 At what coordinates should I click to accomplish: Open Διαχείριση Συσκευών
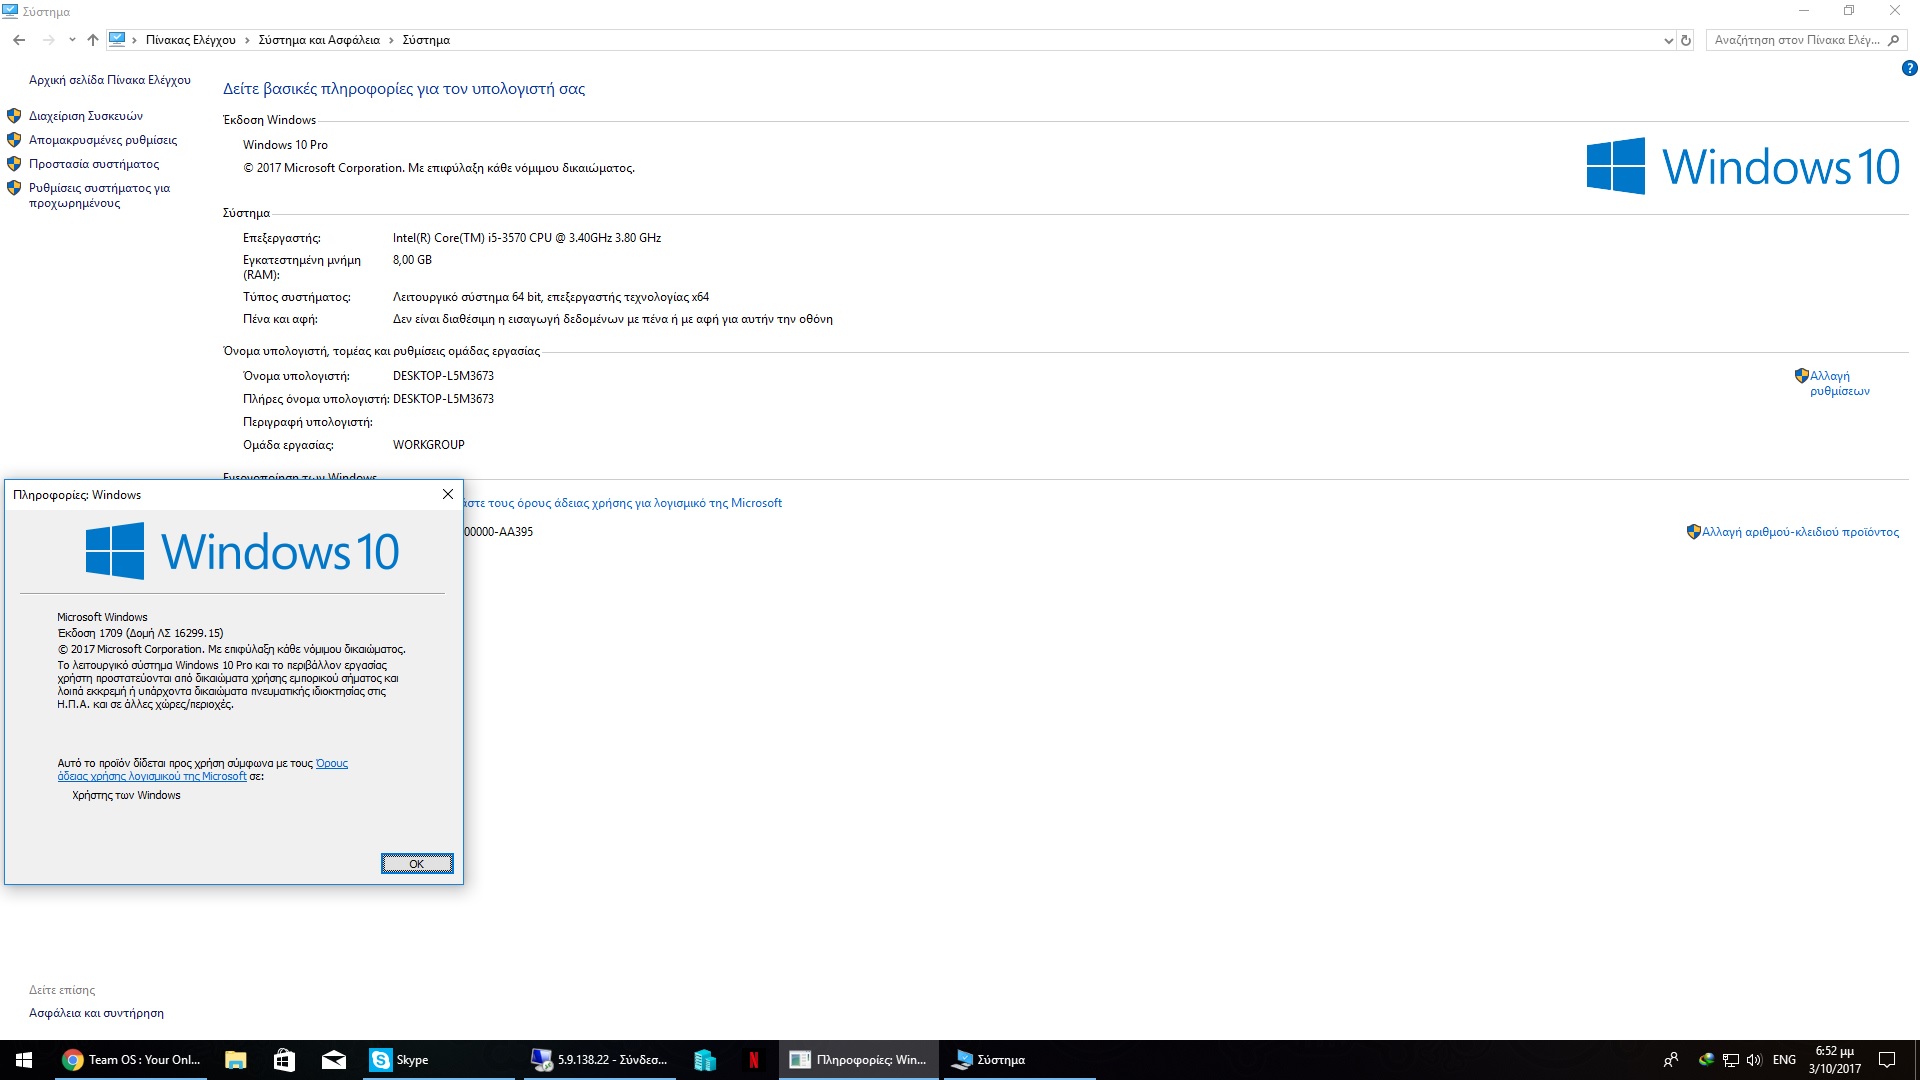[x=86, y=116]
